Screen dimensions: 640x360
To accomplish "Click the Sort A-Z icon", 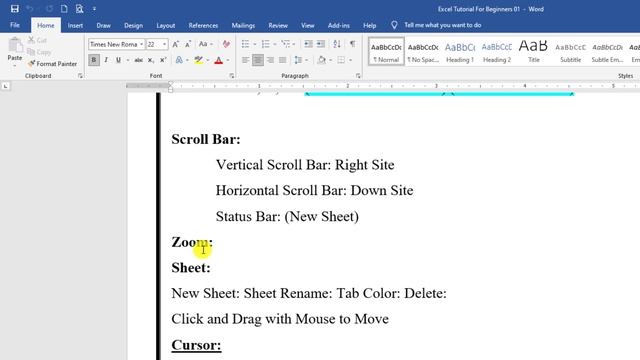I will coord(337,44).
